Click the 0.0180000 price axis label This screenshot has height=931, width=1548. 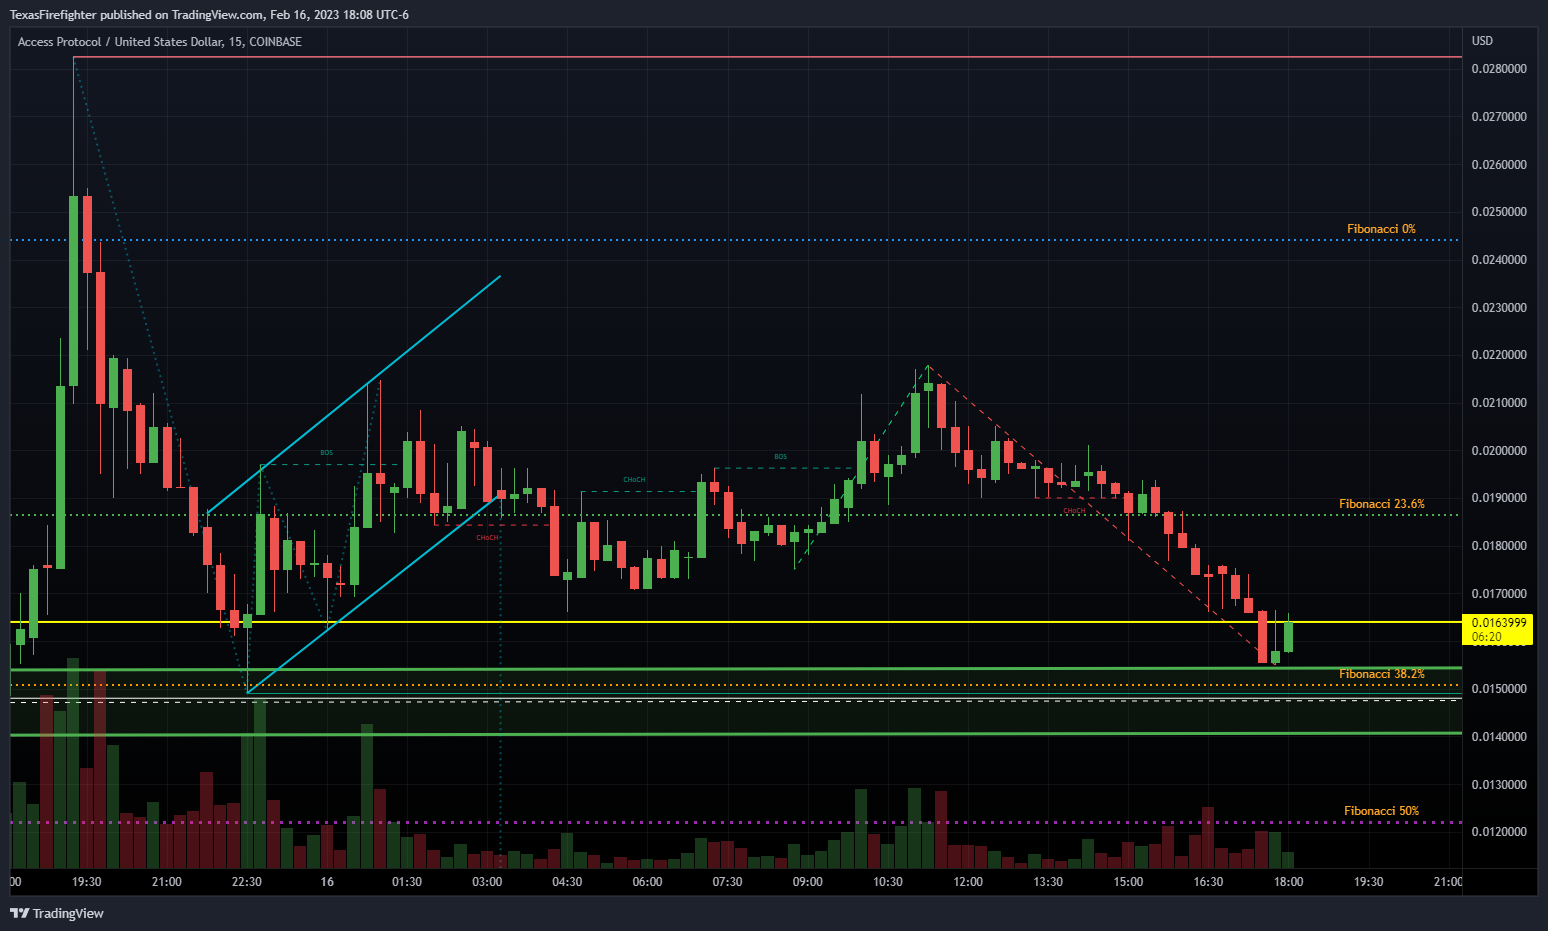pyautogui.click(x=1499, y=546)
